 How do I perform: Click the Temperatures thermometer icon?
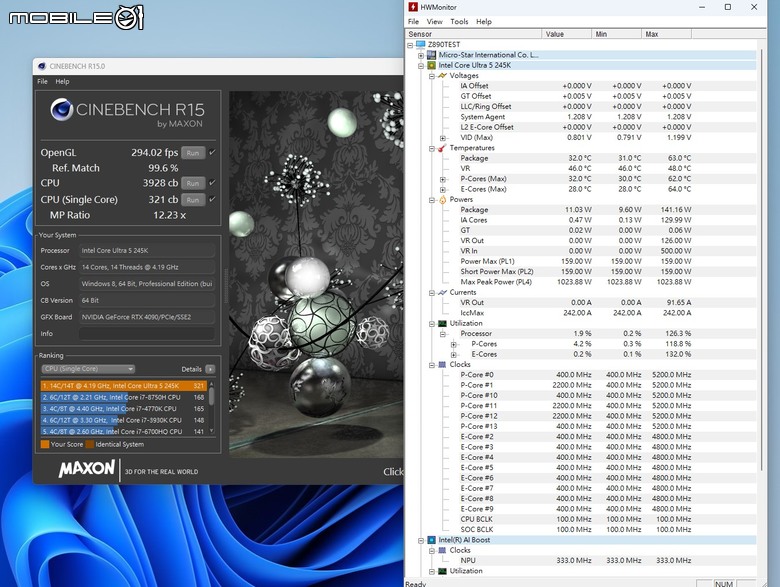pos(442,148)
